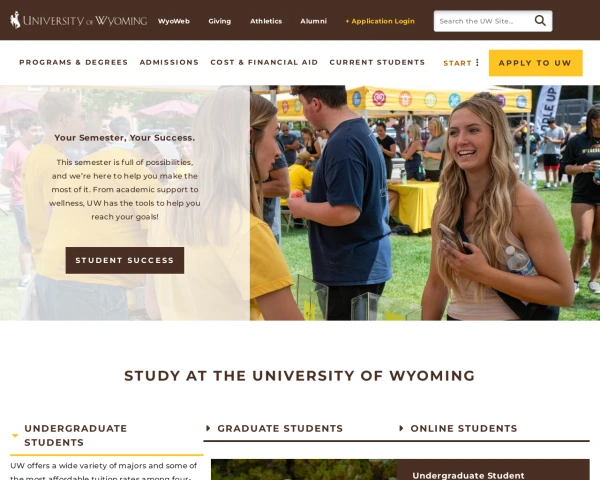Open the Admissions menu
The image size is (600, 480).
coord(169,62)
